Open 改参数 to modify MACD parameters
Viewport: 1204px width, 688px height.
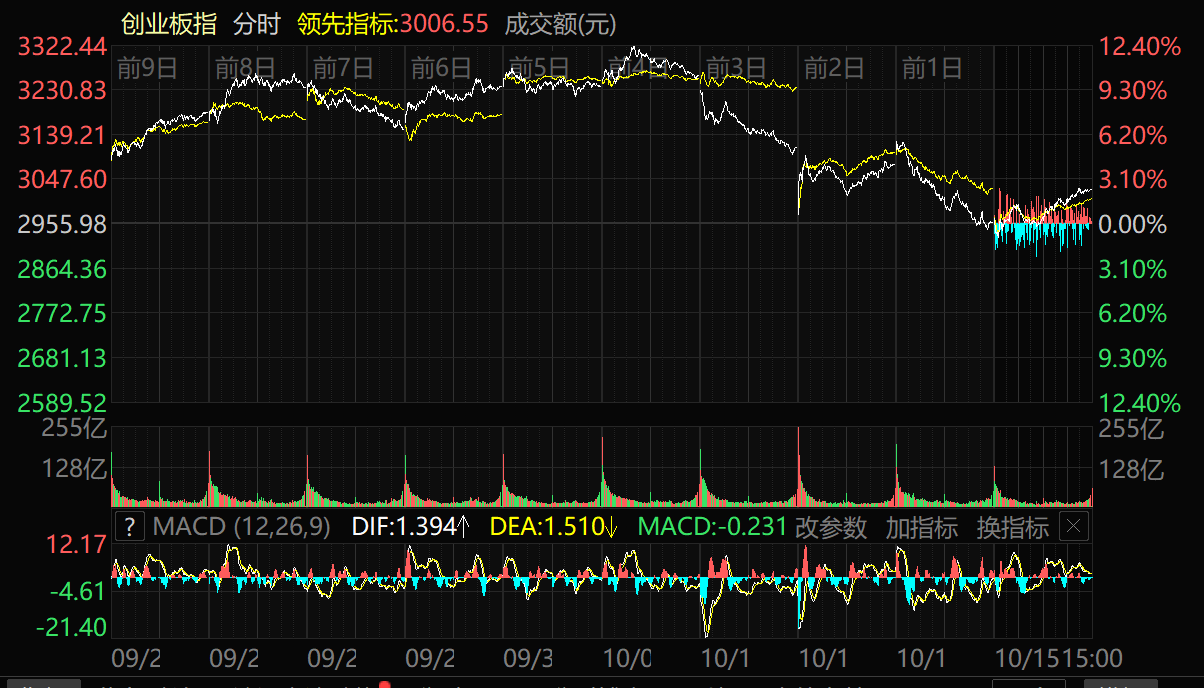[831, 527]
